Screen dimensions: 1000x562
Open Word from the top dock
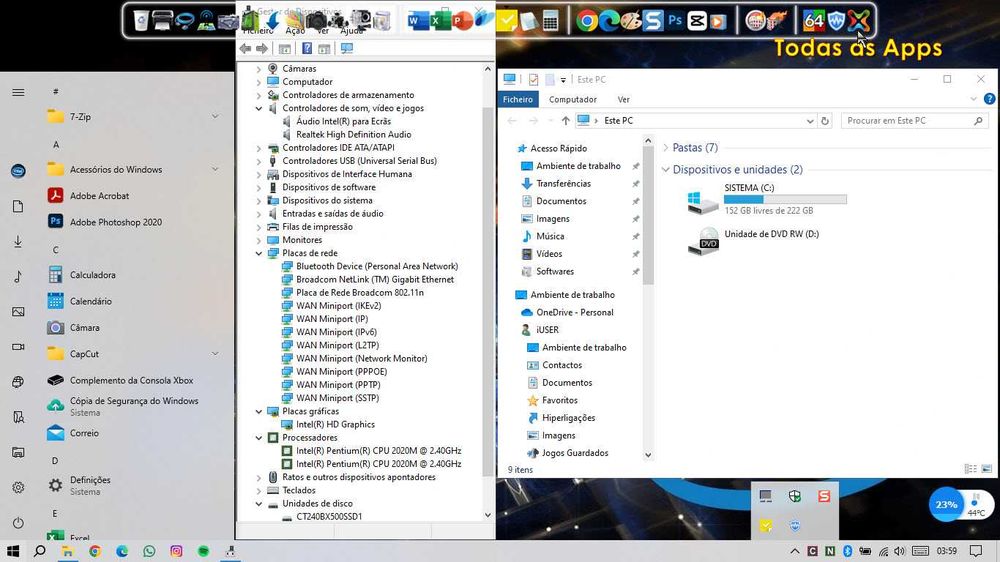418,21
